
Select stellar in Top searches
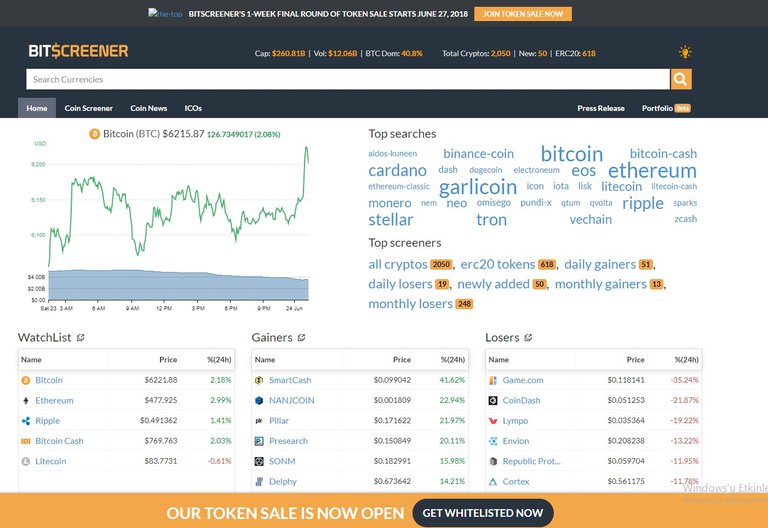pyautogui.click(x=390, y=220)
